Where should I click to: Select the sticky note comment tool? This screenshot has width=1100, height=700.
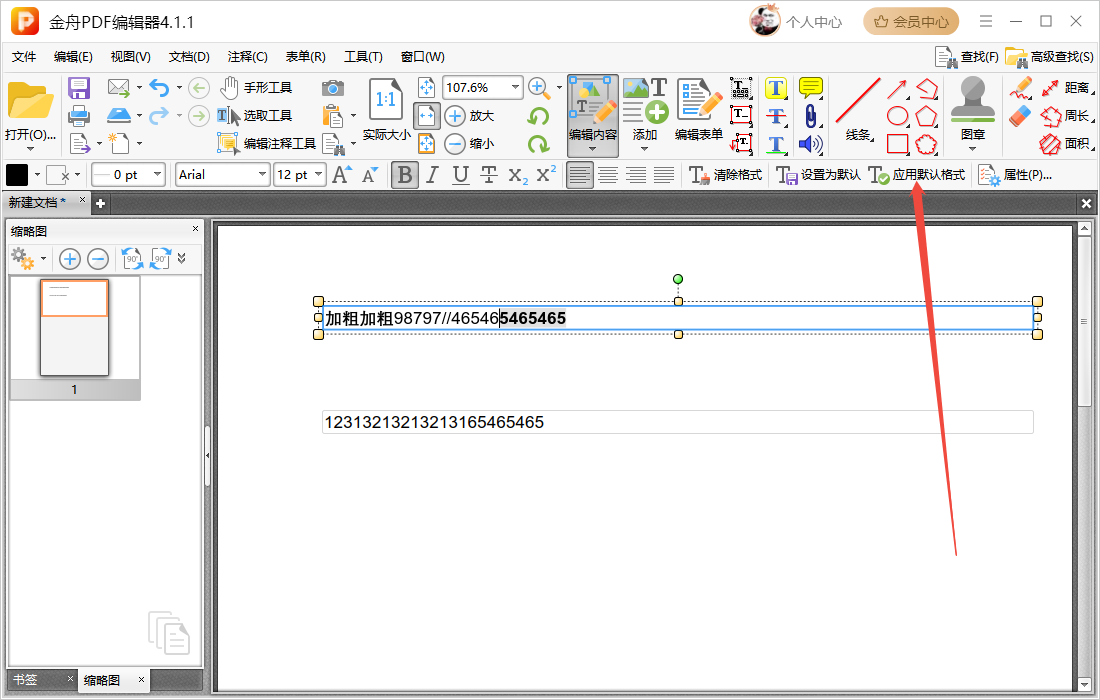pyautogui.click(x=811, y=88)
